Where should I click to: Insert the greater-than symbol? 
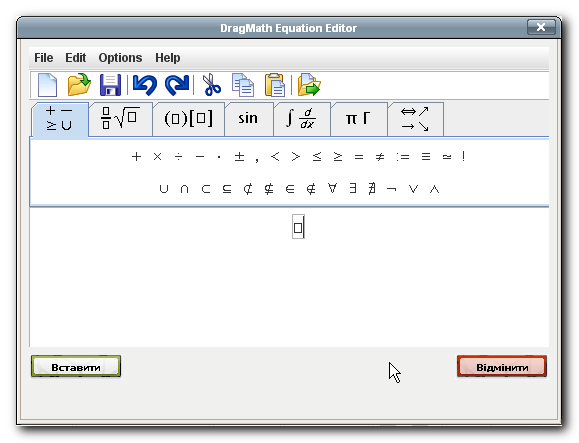(x=295, y=157)
